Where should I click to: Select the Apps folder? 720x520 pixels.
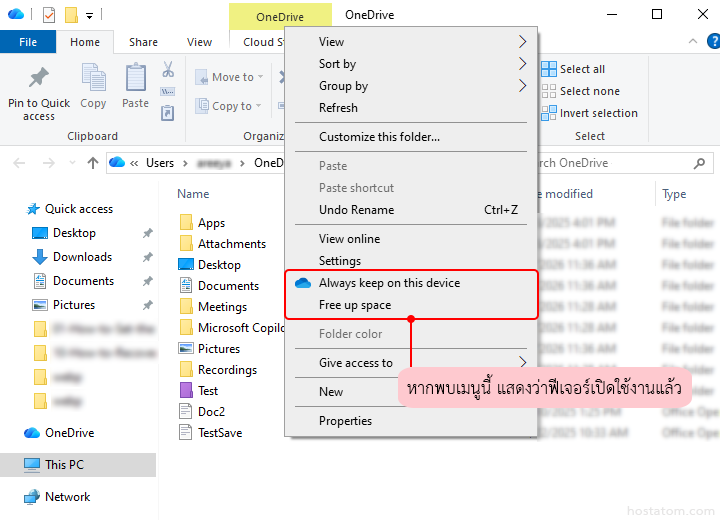[202, 223]
